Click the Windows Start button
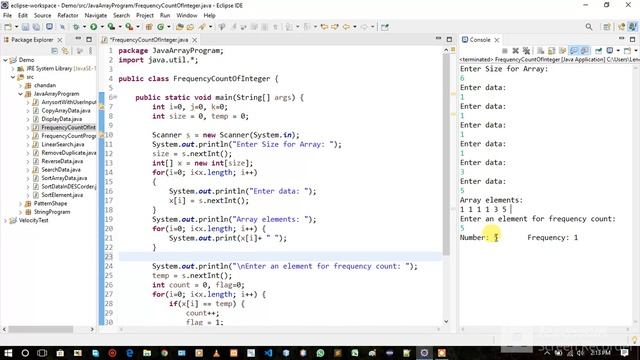 [x=8, y=353]
